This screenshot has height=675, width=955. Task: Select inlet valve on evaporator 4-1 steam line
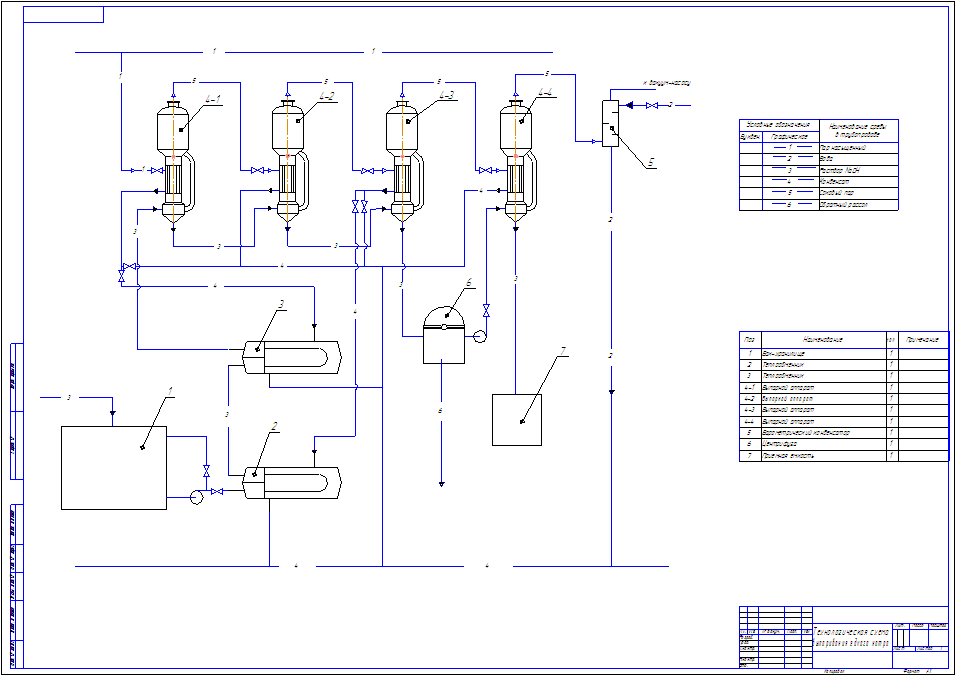(x=157, y=171)
